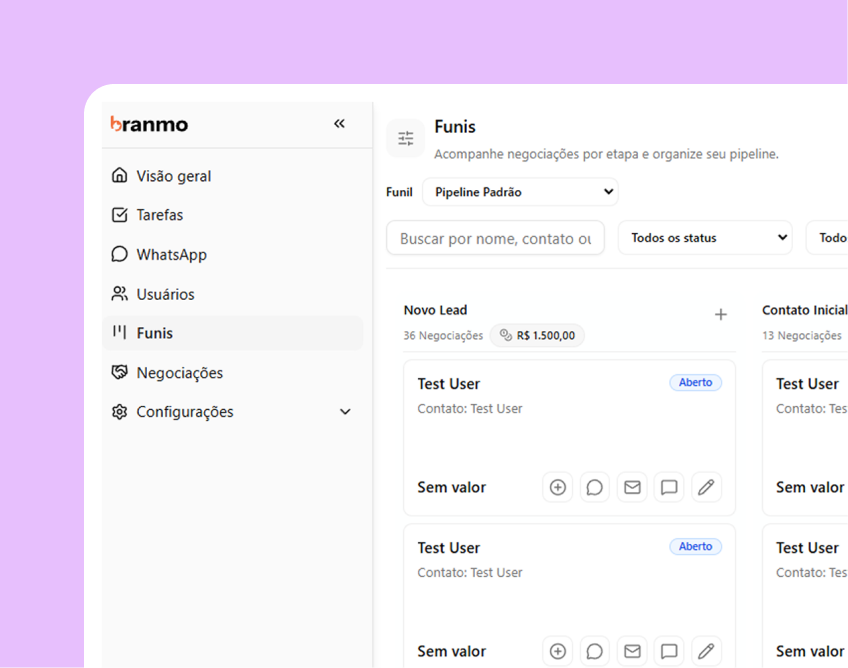Edit first Test User card with pencil icon
Viewport: 848px width, 668px height.
706,487
